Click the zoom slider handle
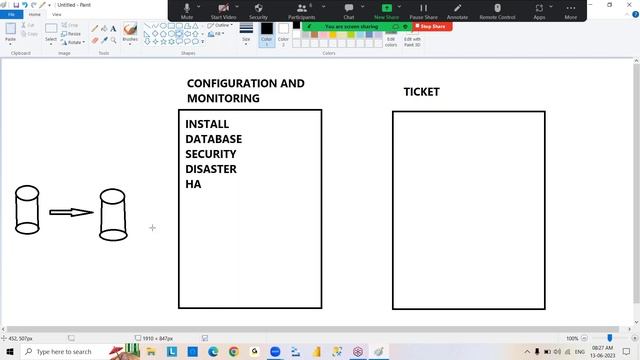Viewport: 640px width, 360px height. click(609, 338)
